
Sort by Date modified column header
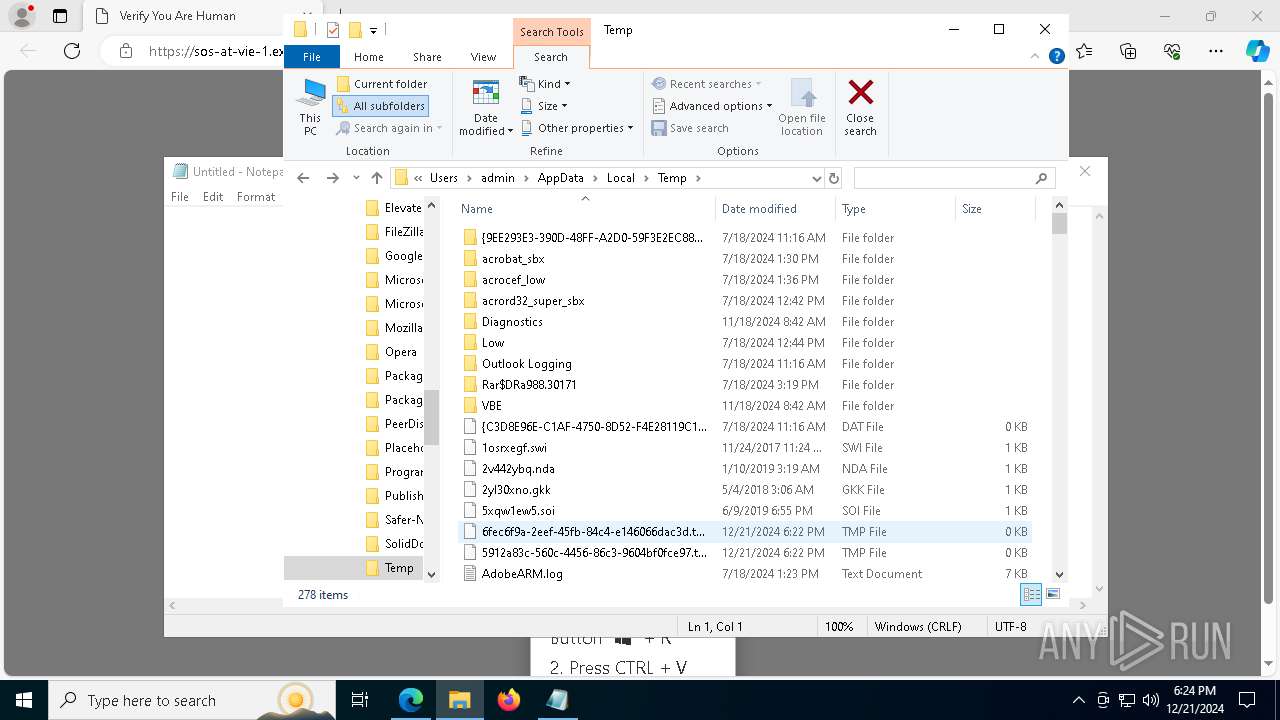tap(775, 209)
